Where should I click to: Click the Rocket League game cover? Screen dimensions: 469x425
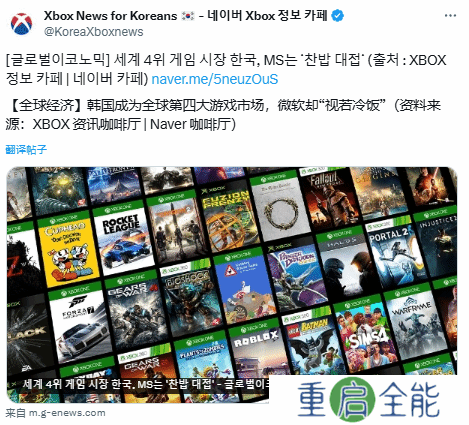coord(123,238)
